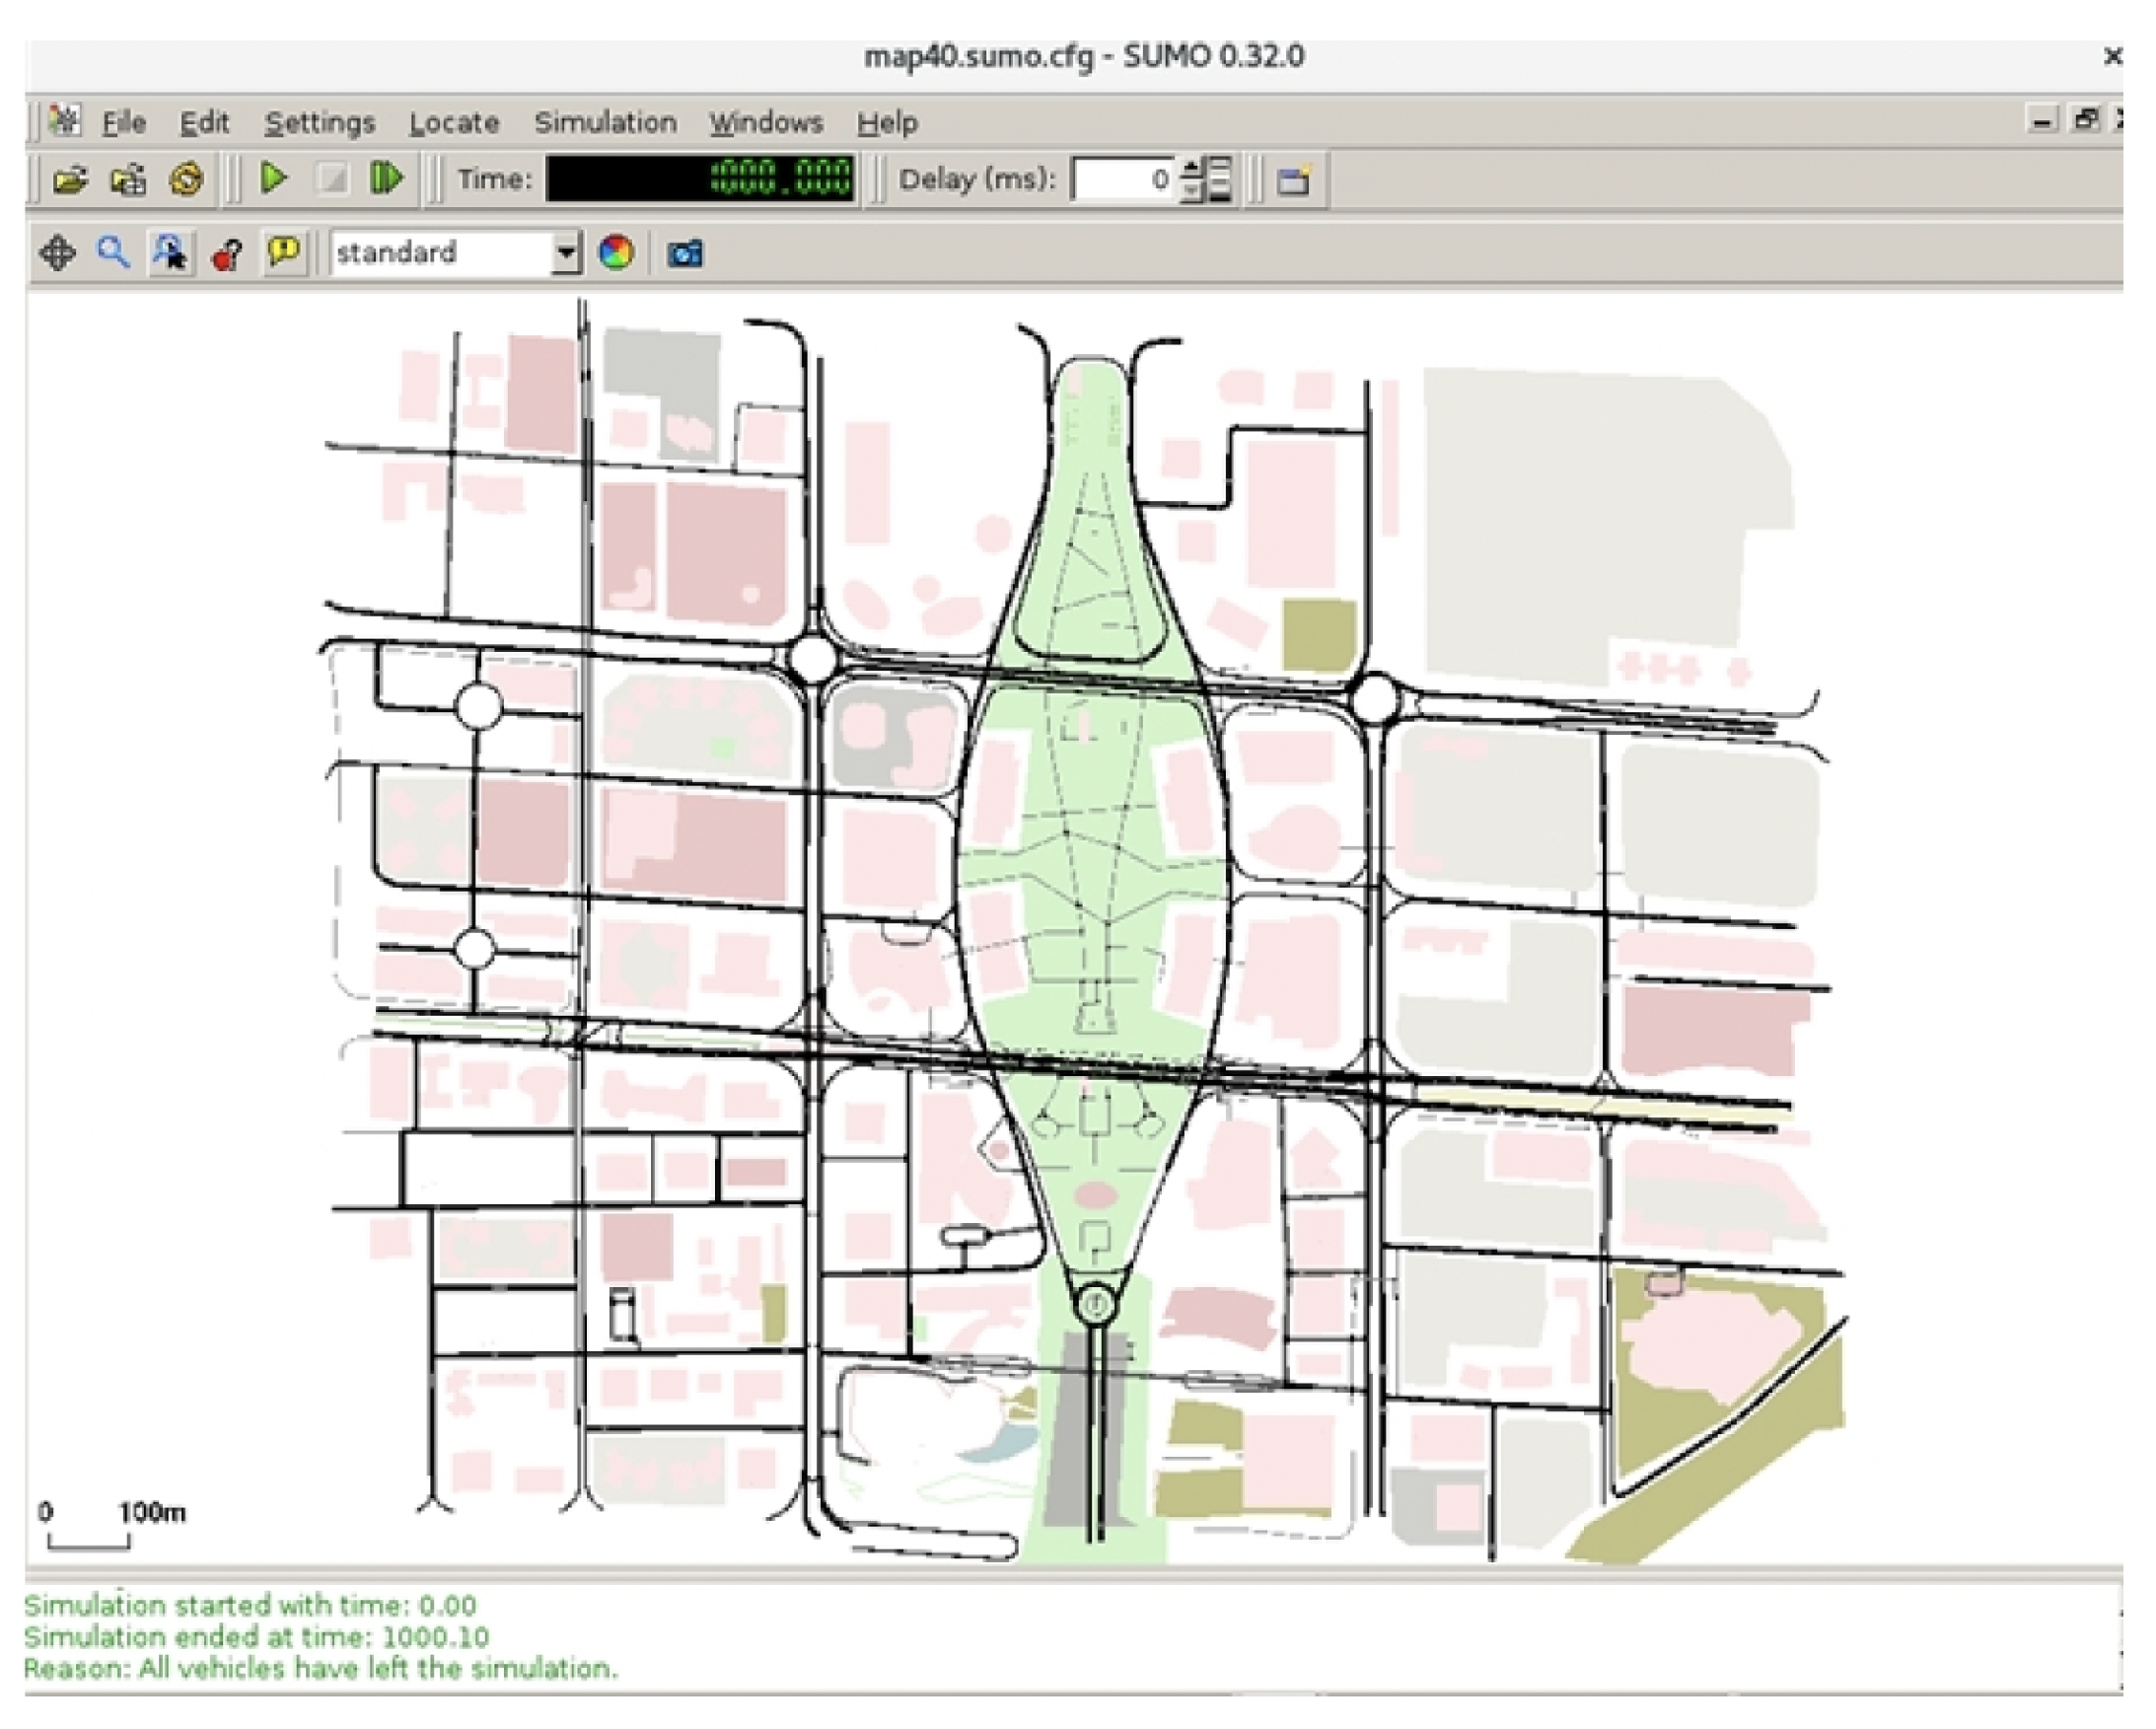The image size is (2156, 1729).
Task: Click the red question mark tooltip icon
Action: [227, 254]
